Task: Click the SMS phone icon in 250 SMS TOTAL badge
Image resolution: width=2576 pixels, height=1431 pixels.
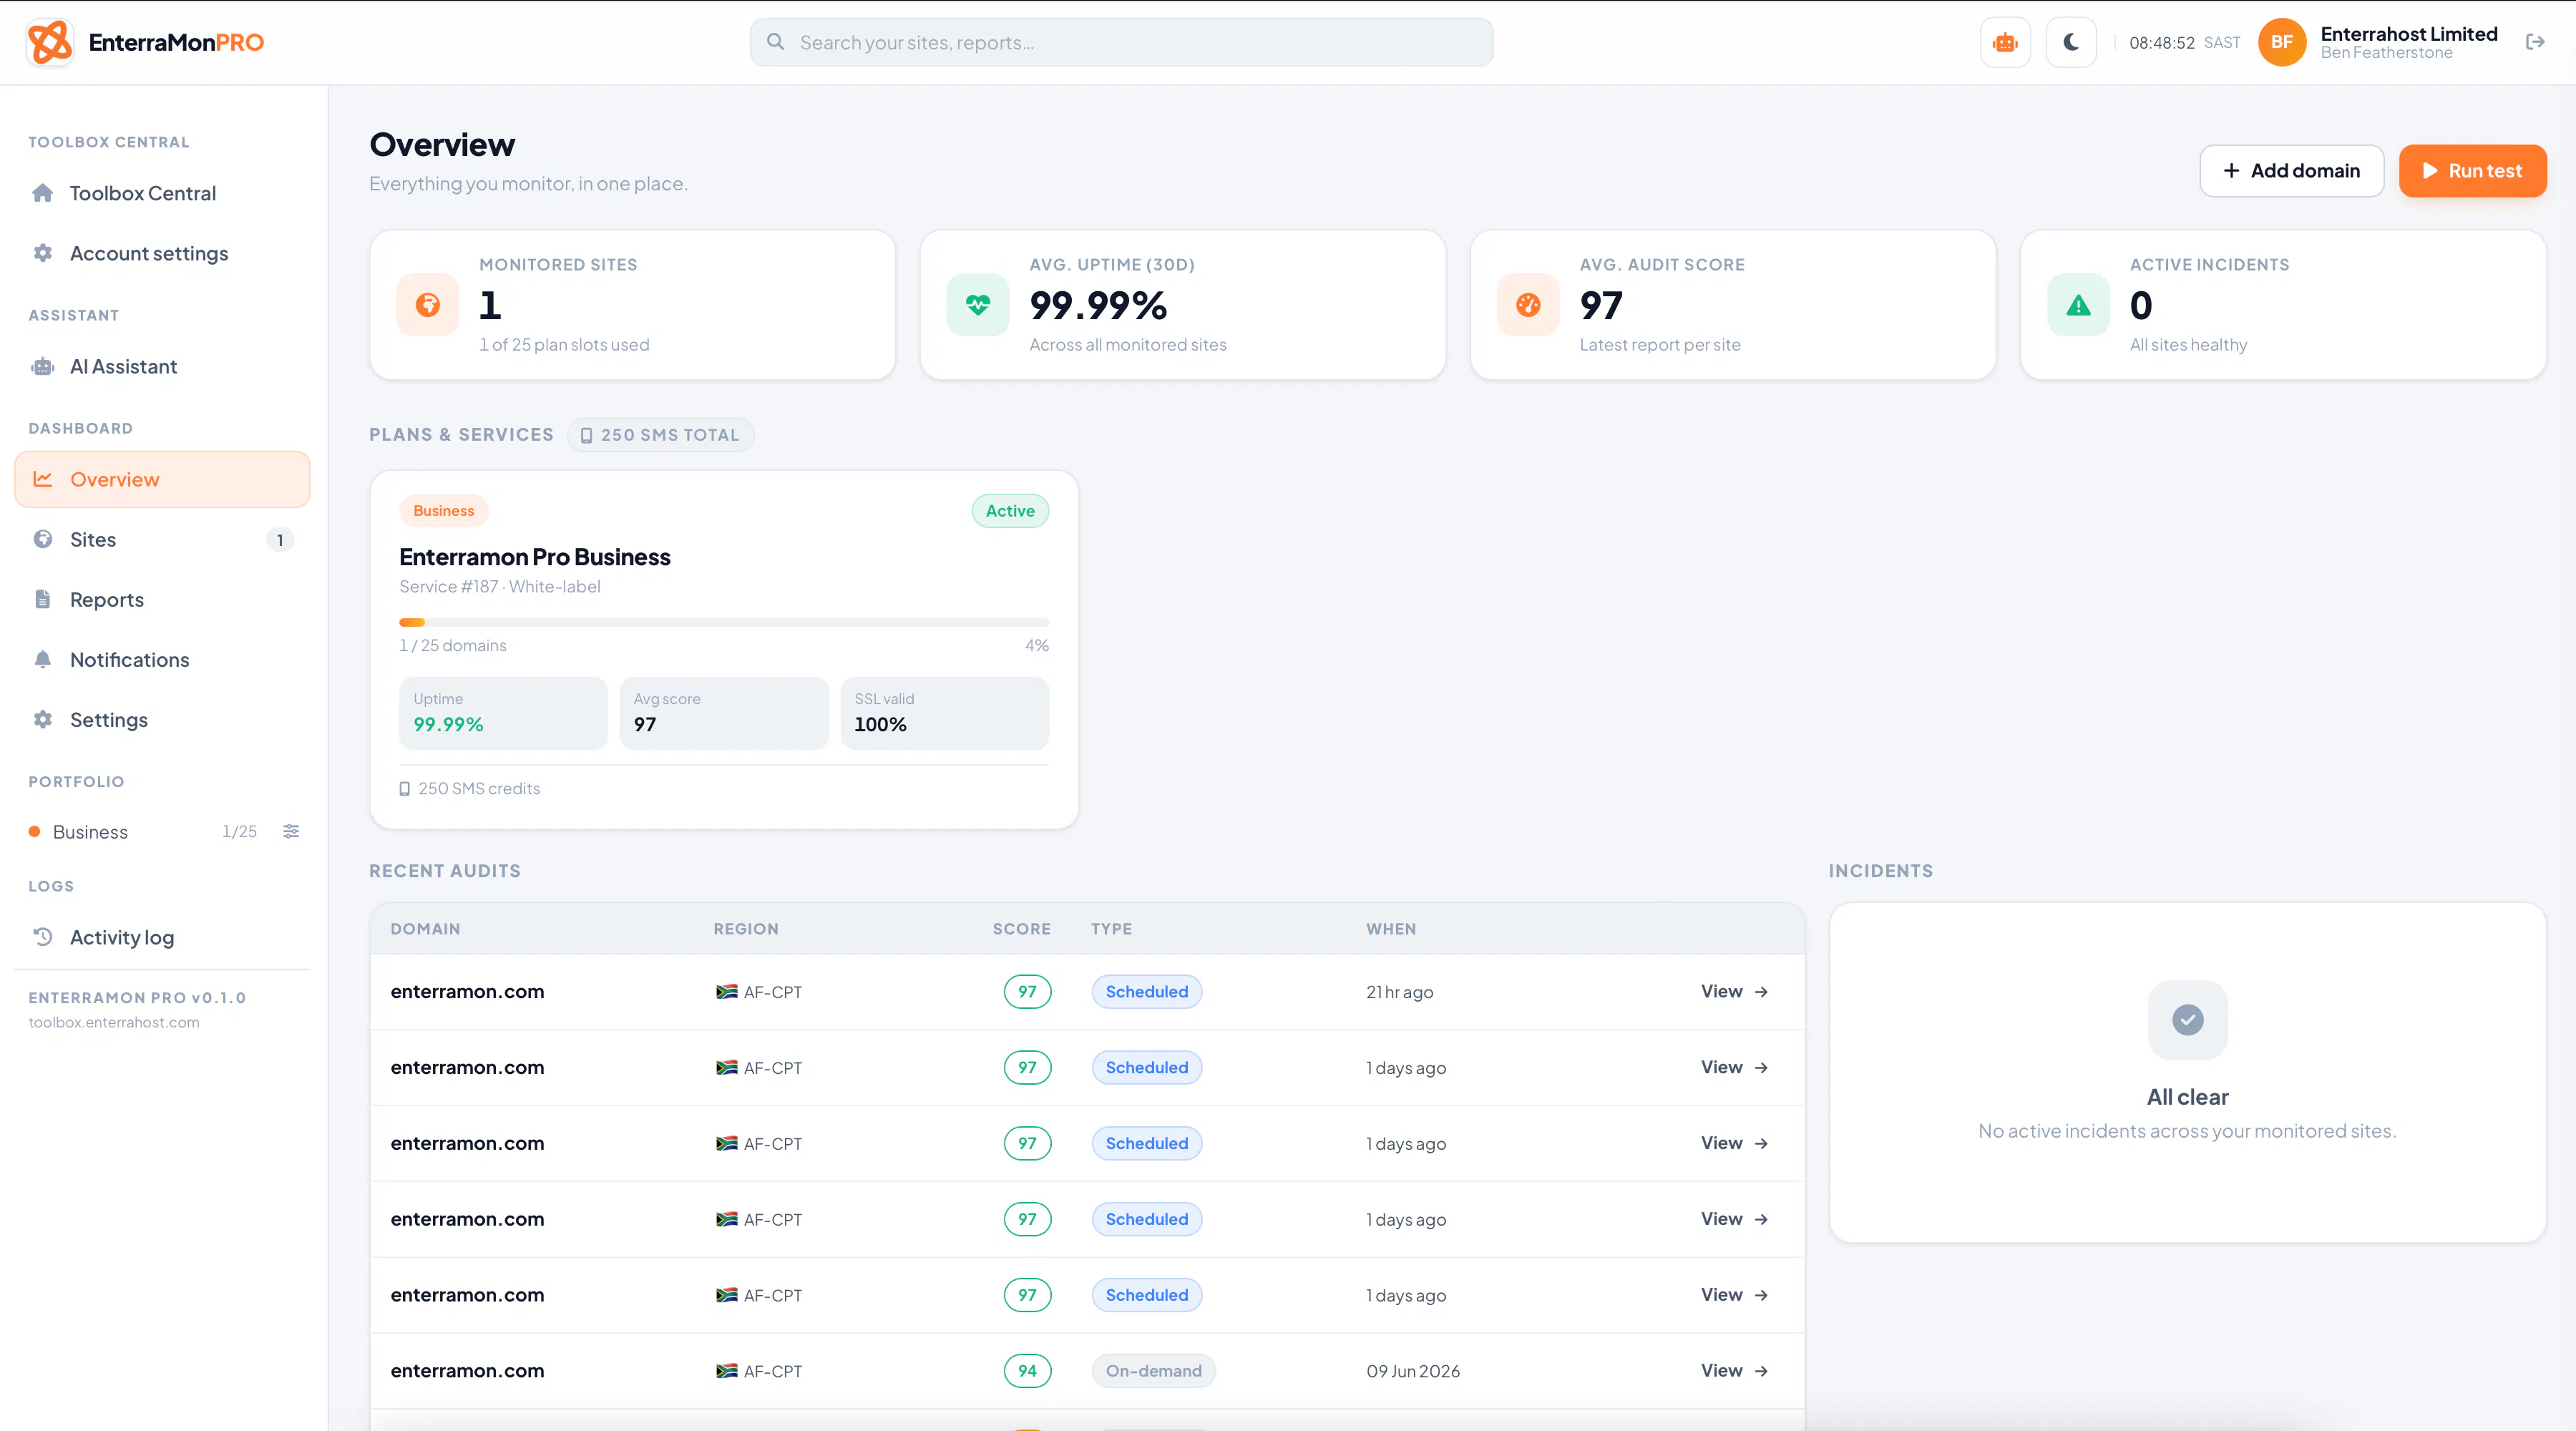Action: click(587, 435)
